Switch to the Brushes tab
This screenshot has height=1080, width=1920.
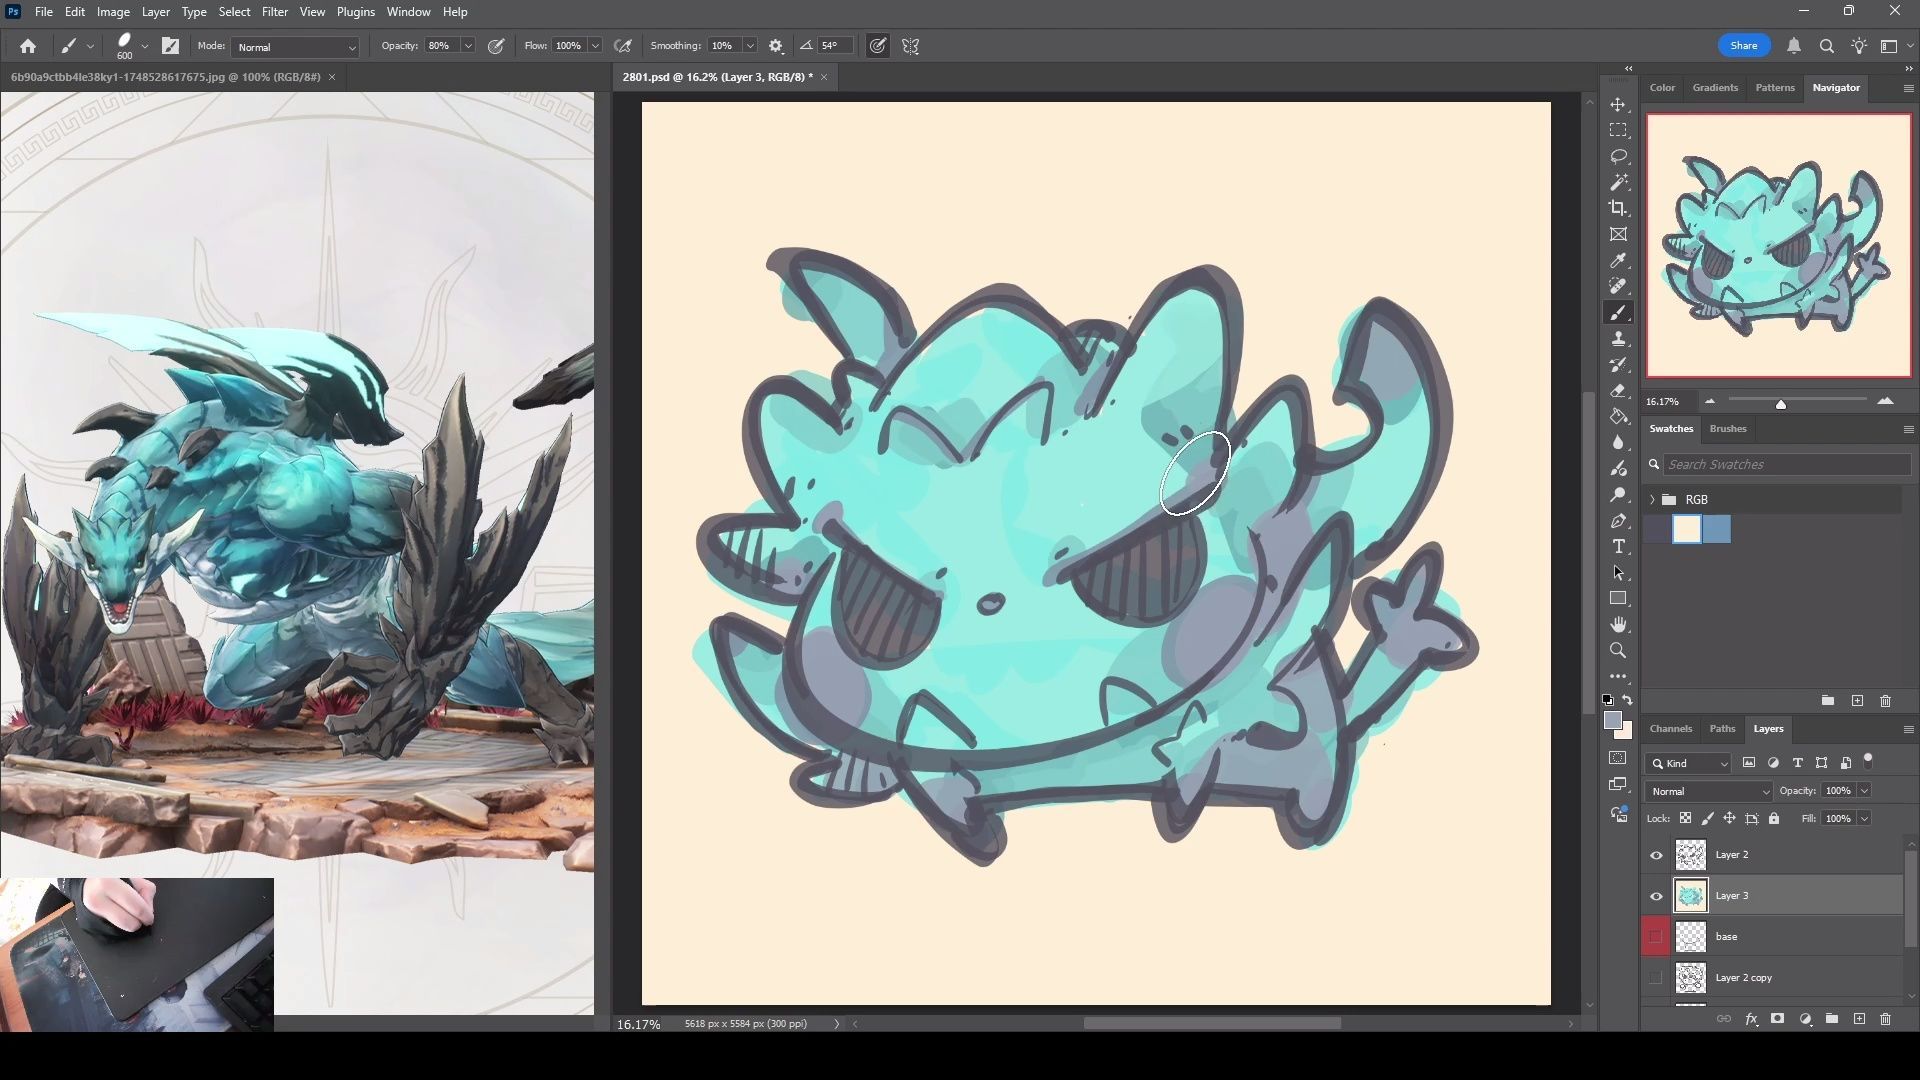(x=1727, y=429)
